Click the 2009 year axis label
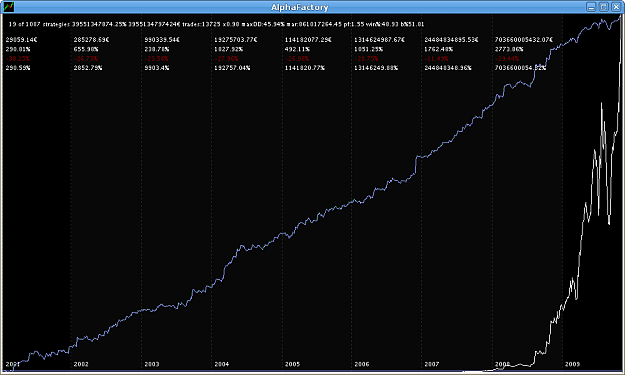This screenshot has width=625, height=375. click(572, 364)
